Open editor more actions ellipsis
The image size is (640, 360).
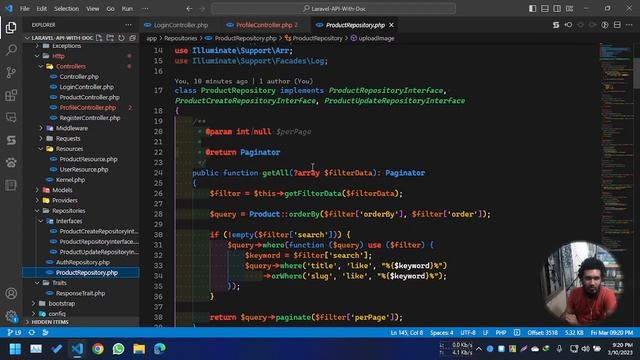point(629,25)
